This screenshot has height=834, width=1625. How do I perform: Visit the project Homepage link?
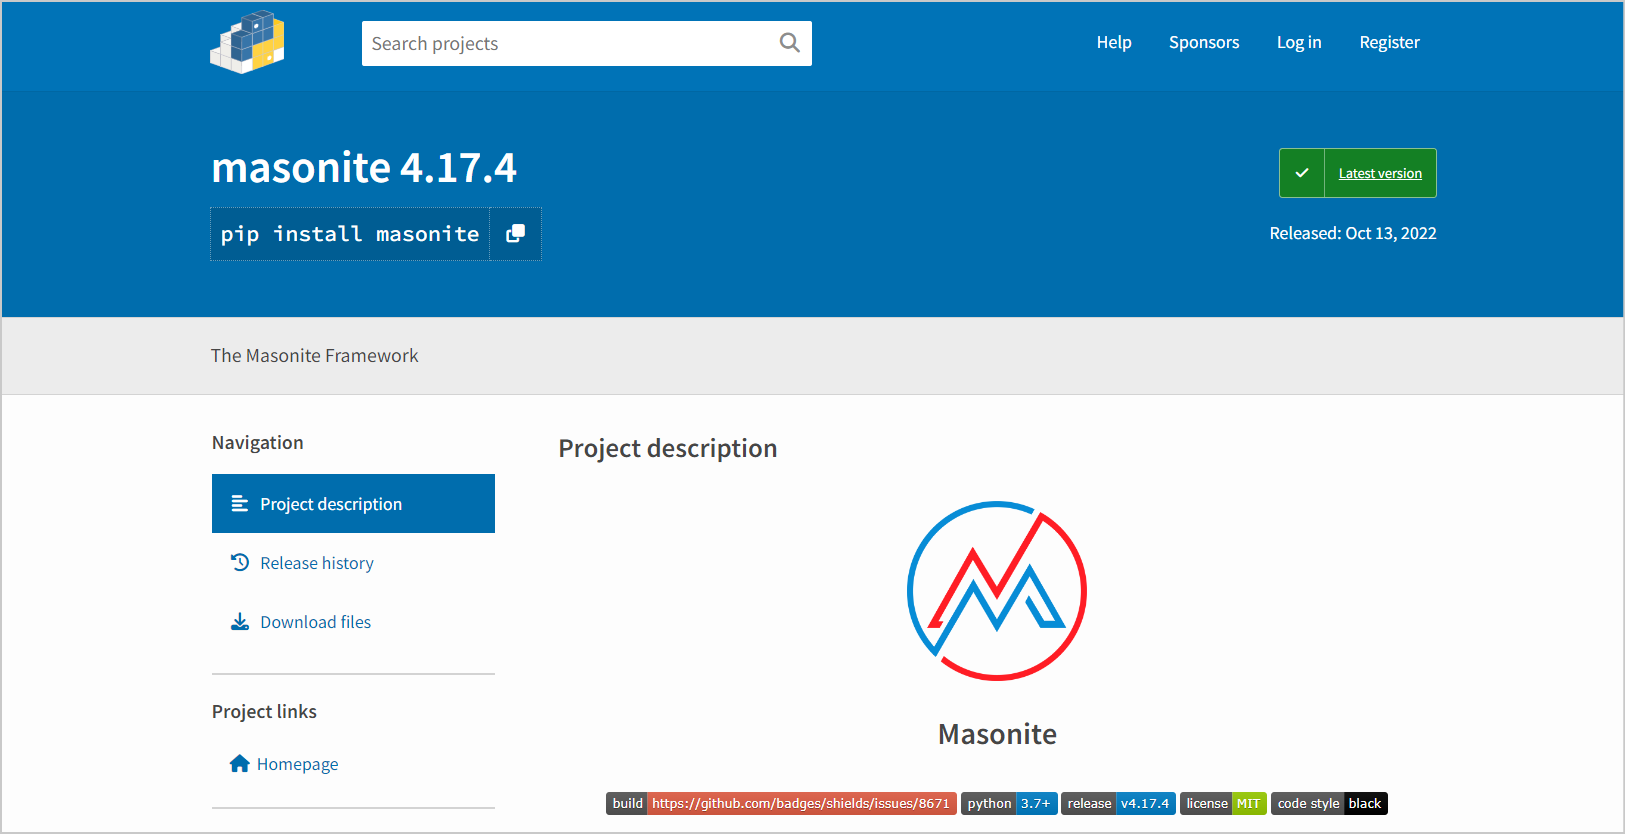tap(297, 764)
